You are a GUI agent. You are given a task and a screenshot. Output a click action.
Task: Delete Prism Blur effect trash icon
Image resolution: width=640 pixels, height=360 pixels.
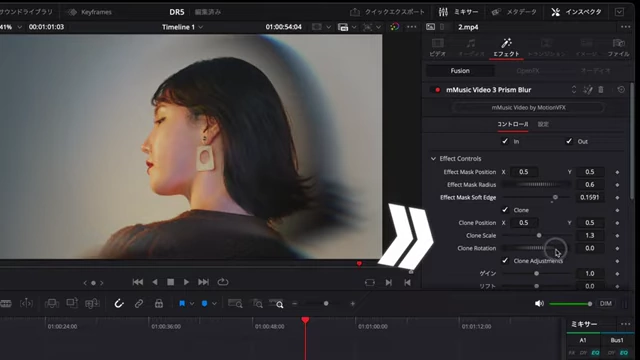pyautogui.click(x=601, y=89)
